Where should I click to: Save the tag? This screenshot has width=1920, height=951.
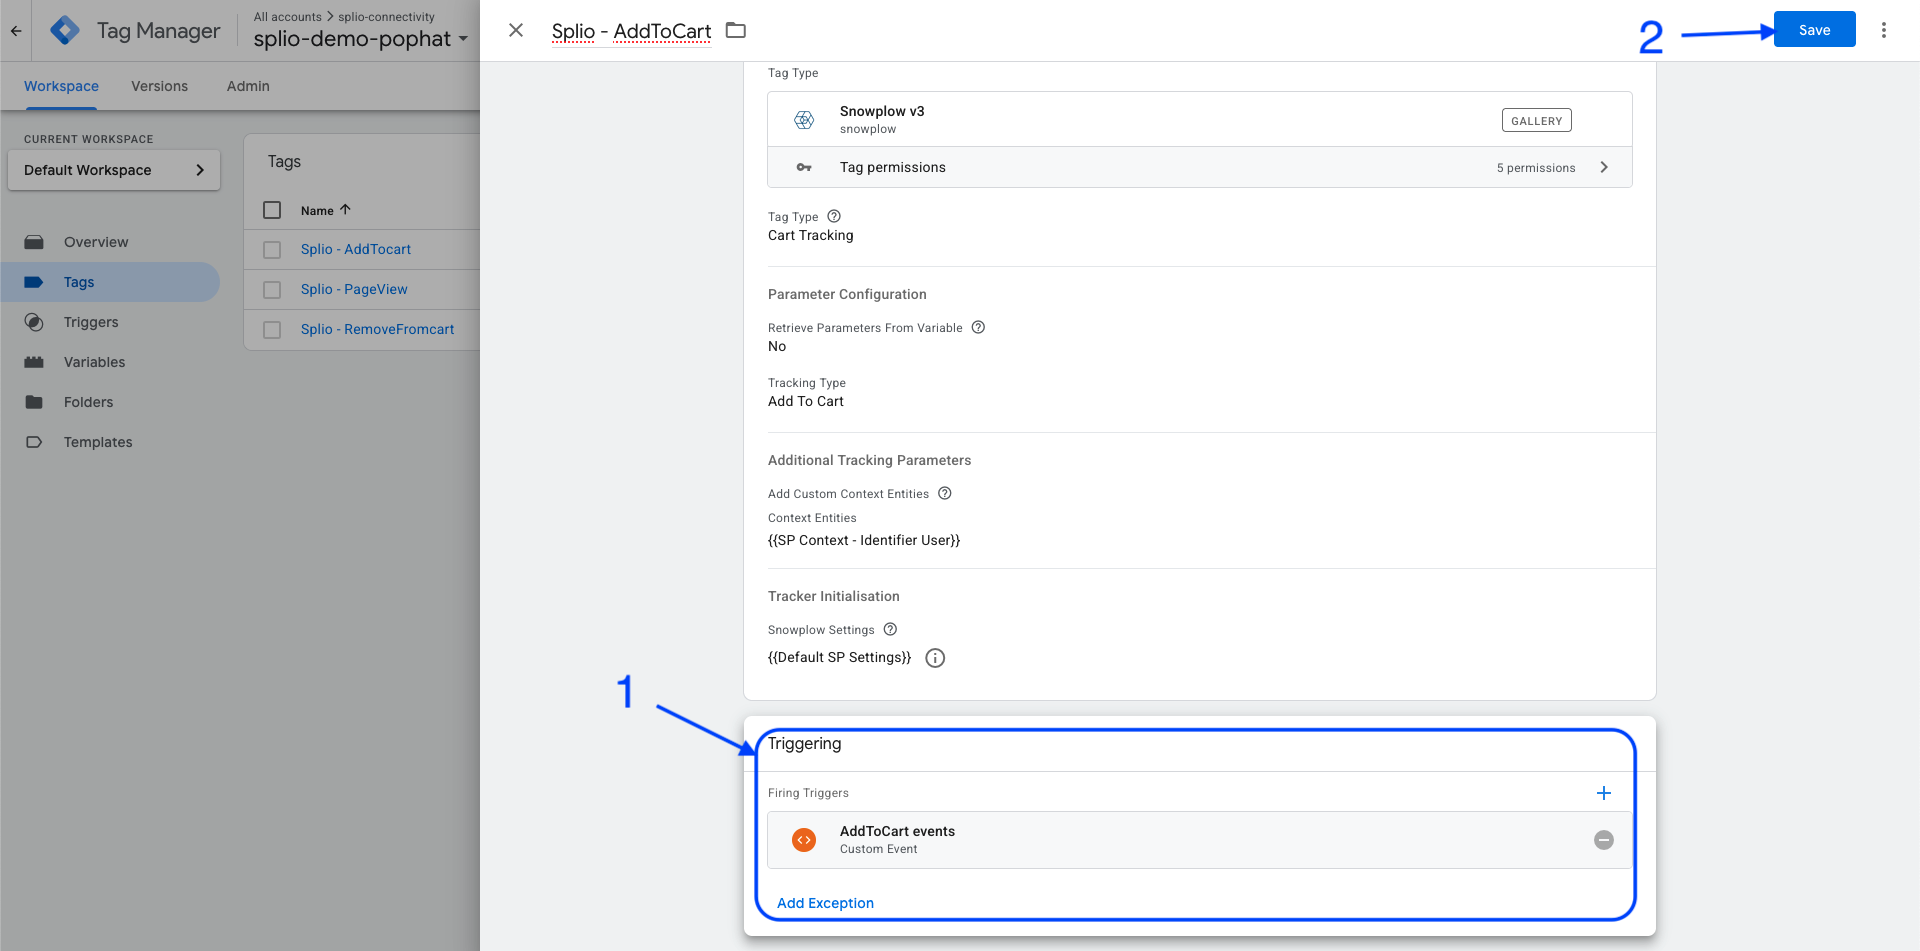[x=1814, y=29]
